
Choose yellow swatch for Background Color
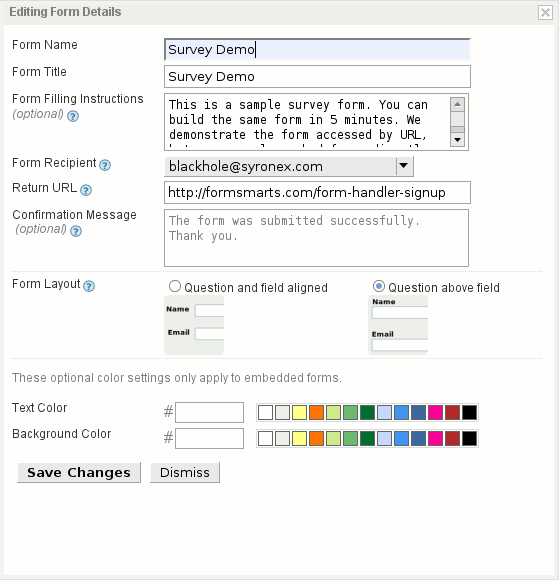click(299, 438)
